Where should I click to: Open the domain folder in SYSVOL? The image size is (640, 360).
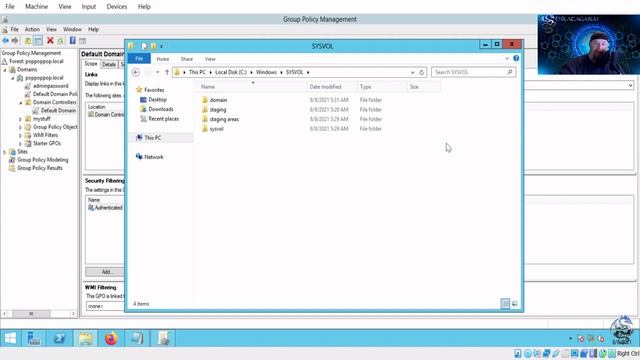(x=218, y=100)
